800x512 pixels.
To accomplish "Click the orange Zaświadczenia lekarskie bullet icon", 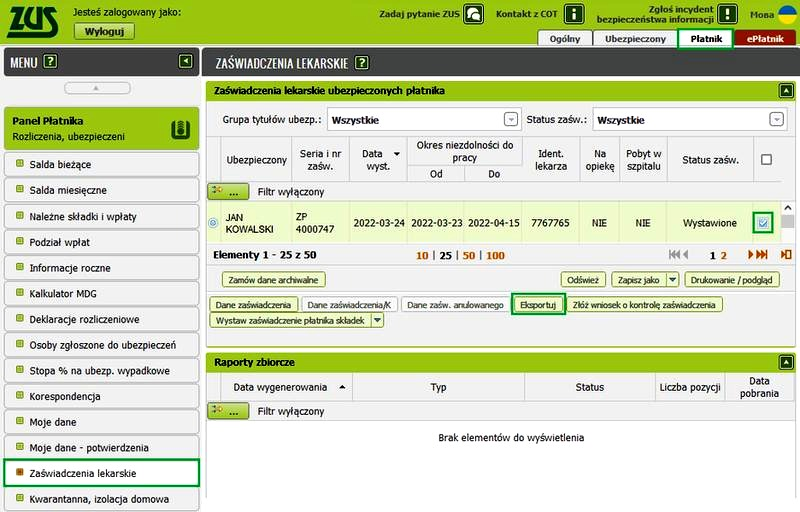I will point(20,472).
